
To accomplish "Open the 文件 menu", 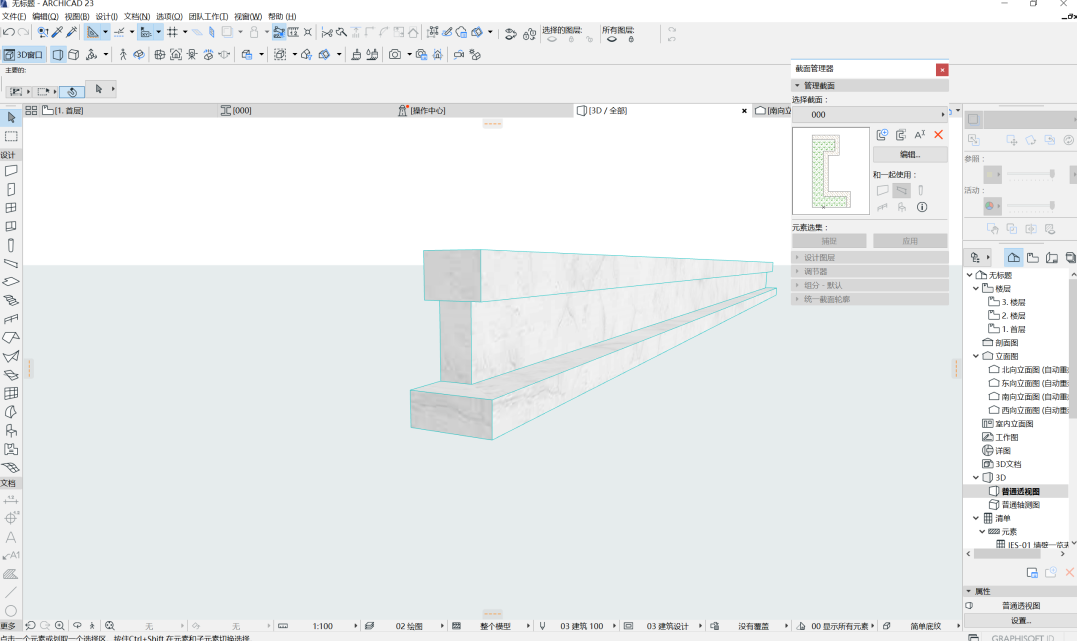I will 14,16.
